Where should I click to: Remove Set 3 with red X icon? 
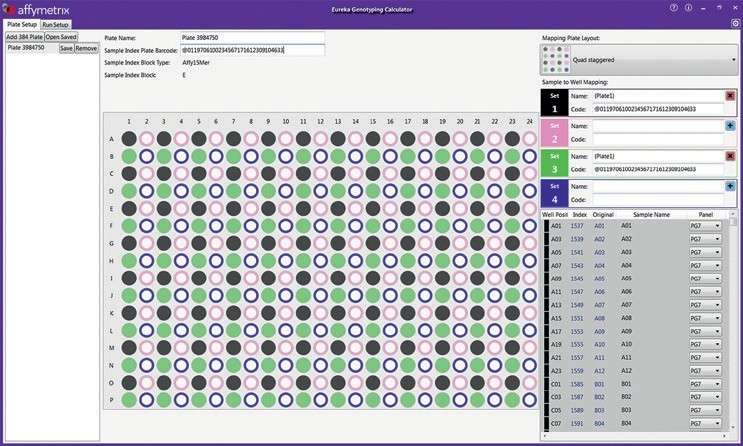point(730,156)
